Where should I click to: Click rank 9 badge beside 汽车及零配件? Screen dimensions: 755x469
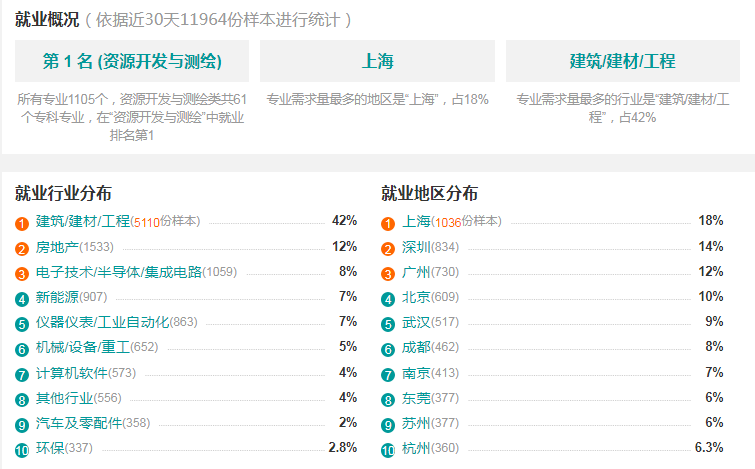tap(22, 425)
